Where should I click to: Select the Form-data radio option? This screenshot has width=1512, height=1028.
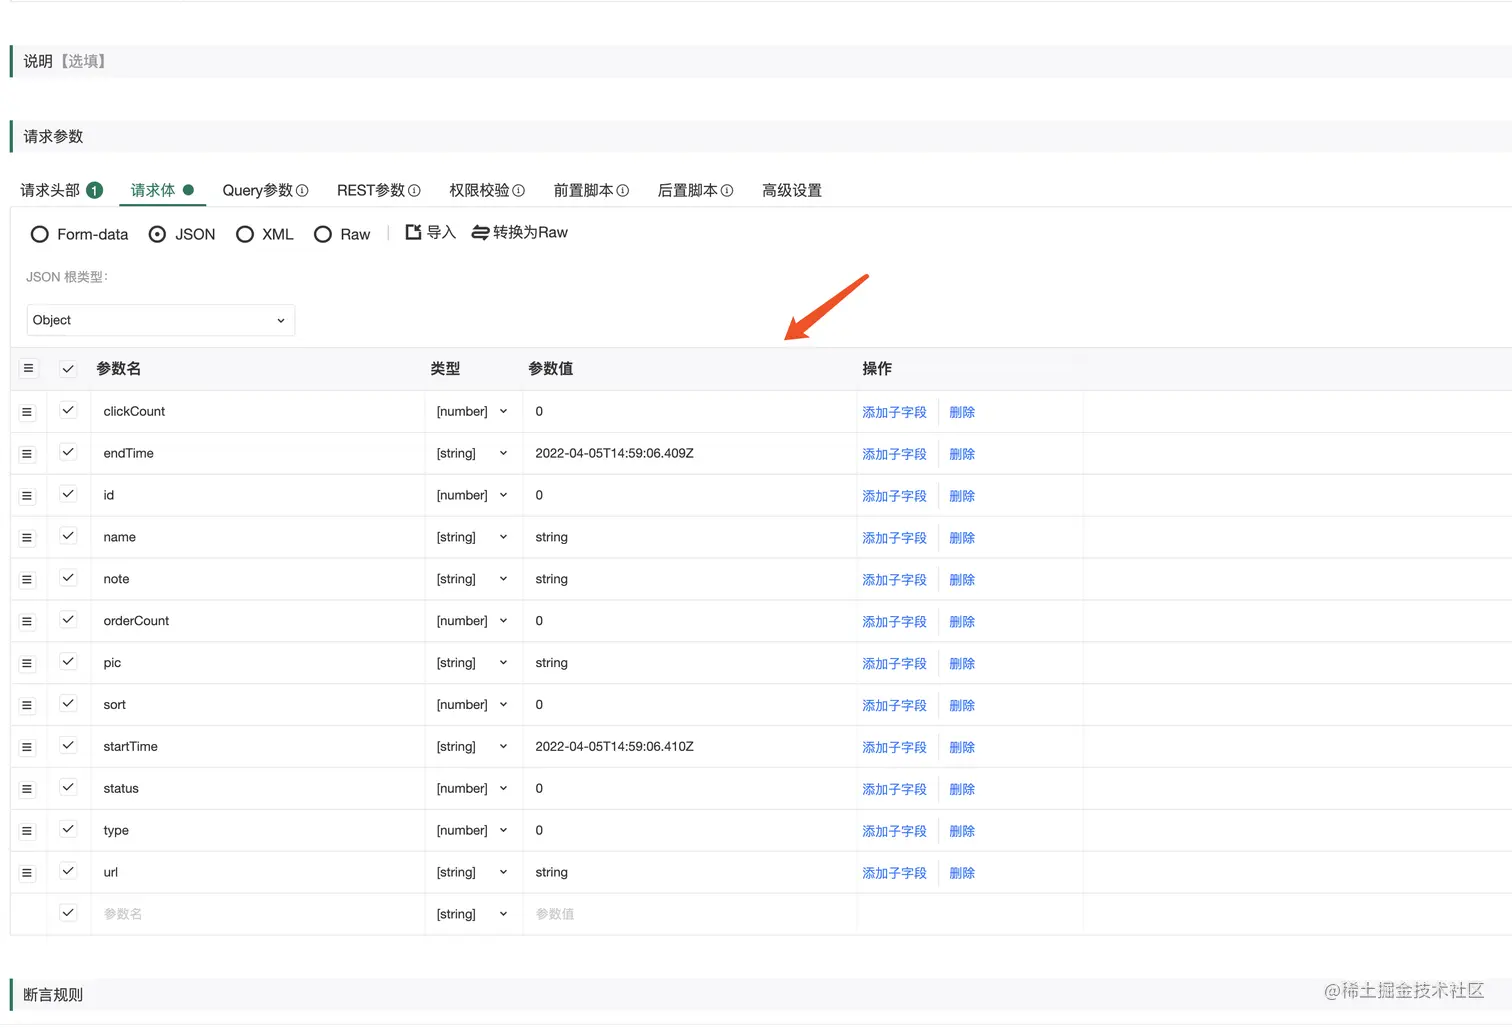click(x=40, y=234)
